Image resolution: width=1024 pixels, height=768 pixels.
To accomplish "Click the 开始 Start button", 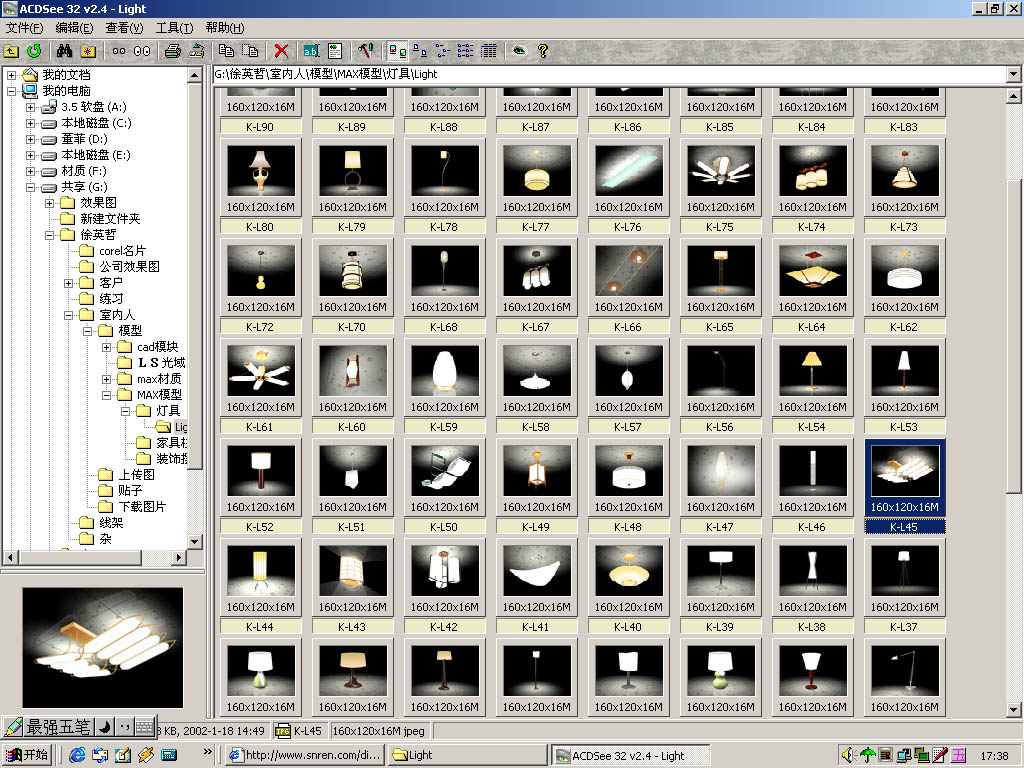I will pyautogui.click(x=27, y=755).
